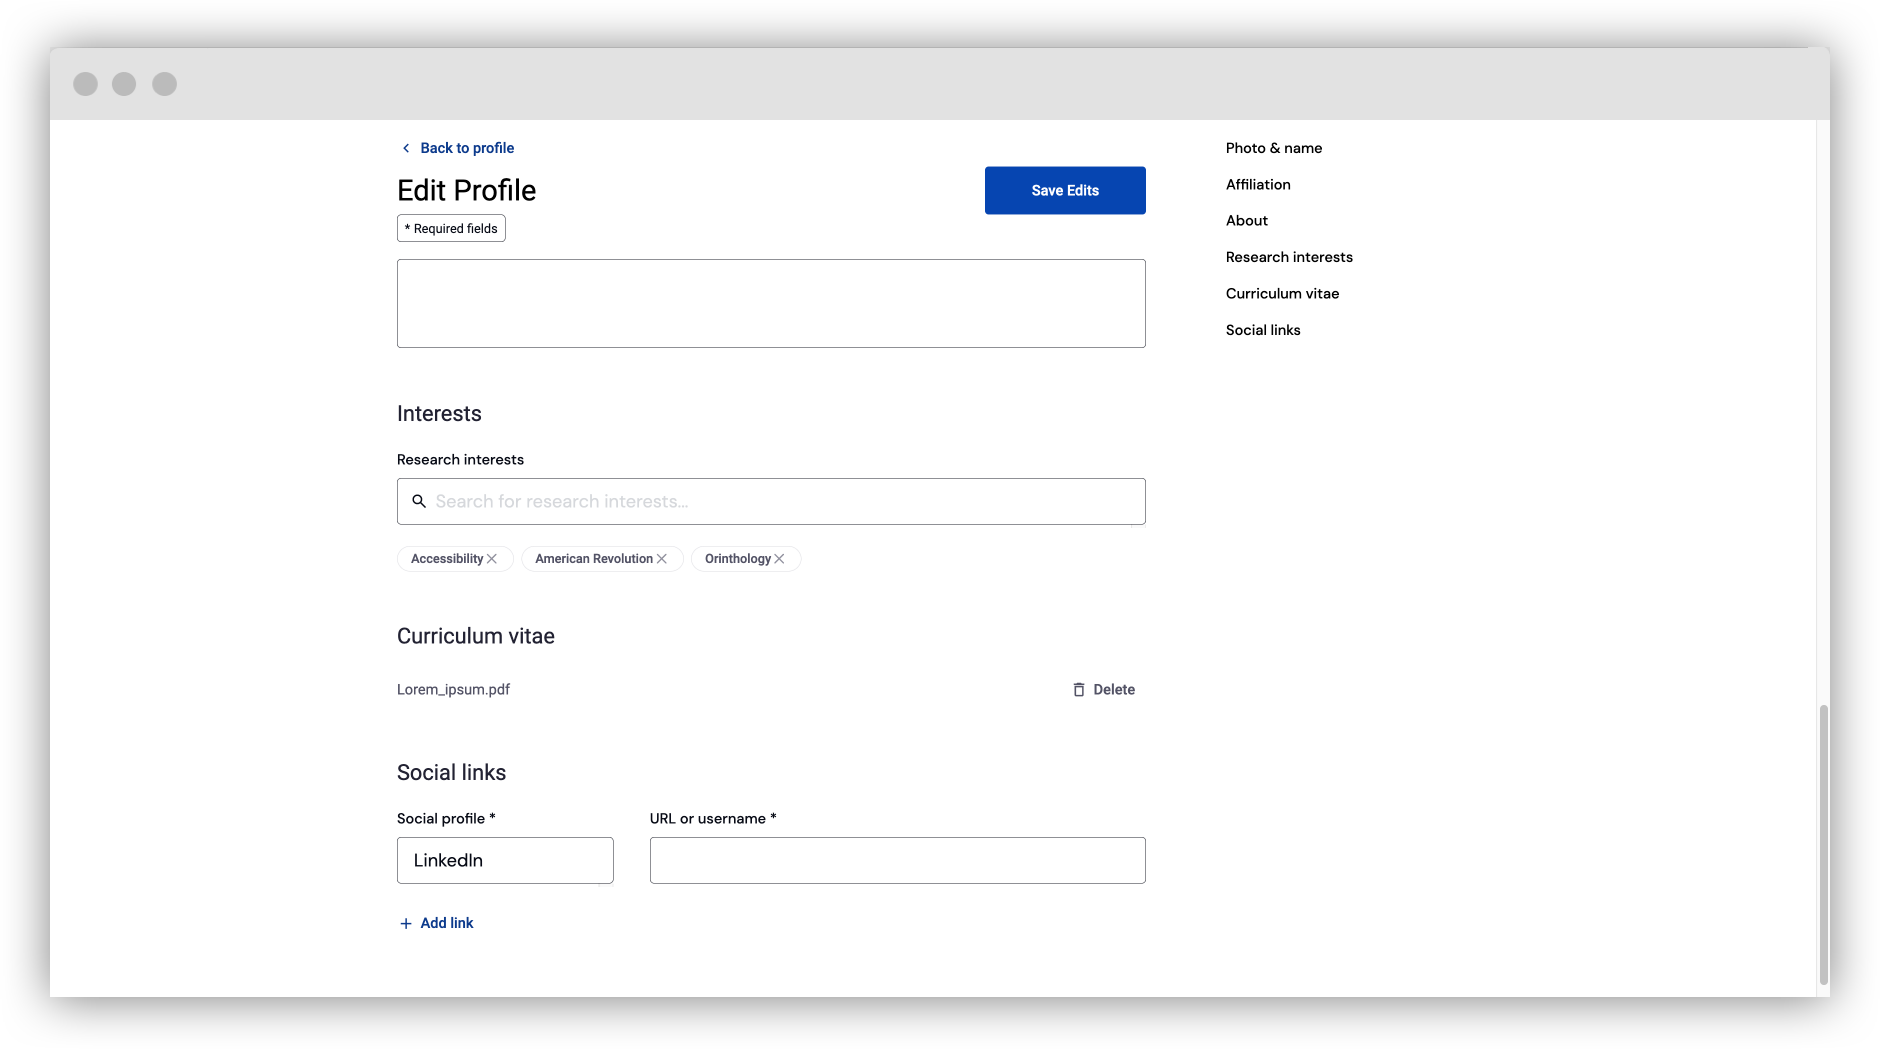Screen dimensions: 1880x1049
Task: Open the About section from sidebar
Action: click(1246, 220)
